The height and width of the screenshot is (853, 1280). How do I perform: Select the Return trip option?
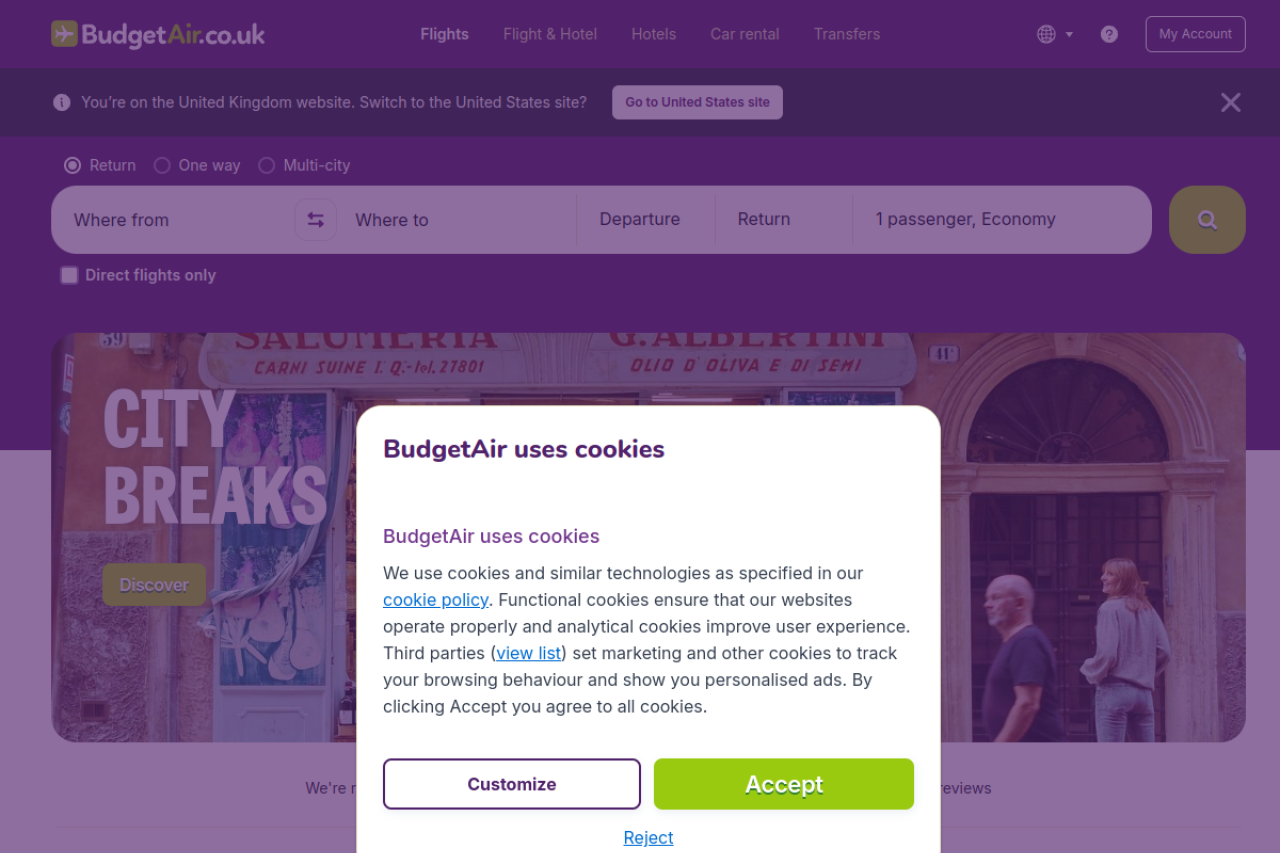[73, 166]
